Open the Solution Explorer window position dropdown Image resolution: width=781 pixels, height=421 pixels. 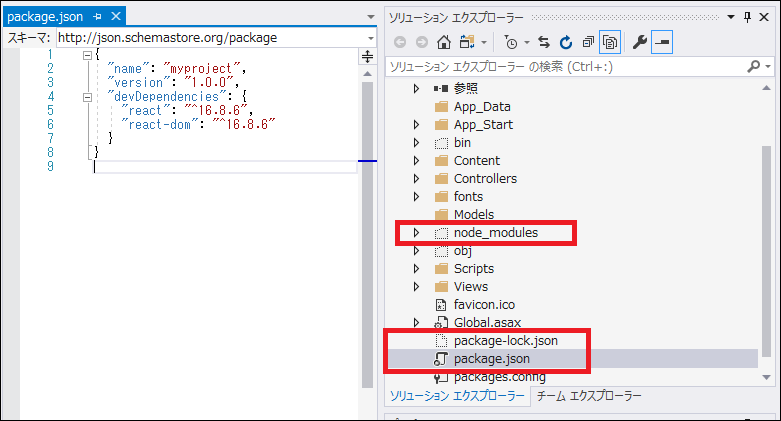coord(731,17)
